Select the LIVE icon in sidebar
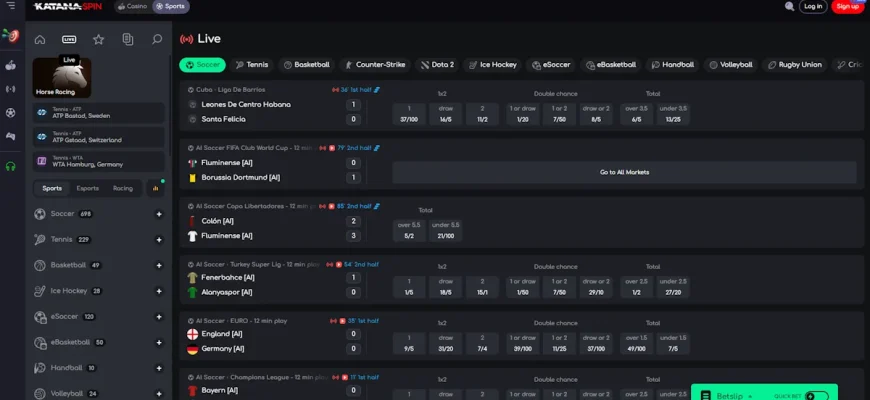This screenshot has height=400, width=870. point(69,39)
